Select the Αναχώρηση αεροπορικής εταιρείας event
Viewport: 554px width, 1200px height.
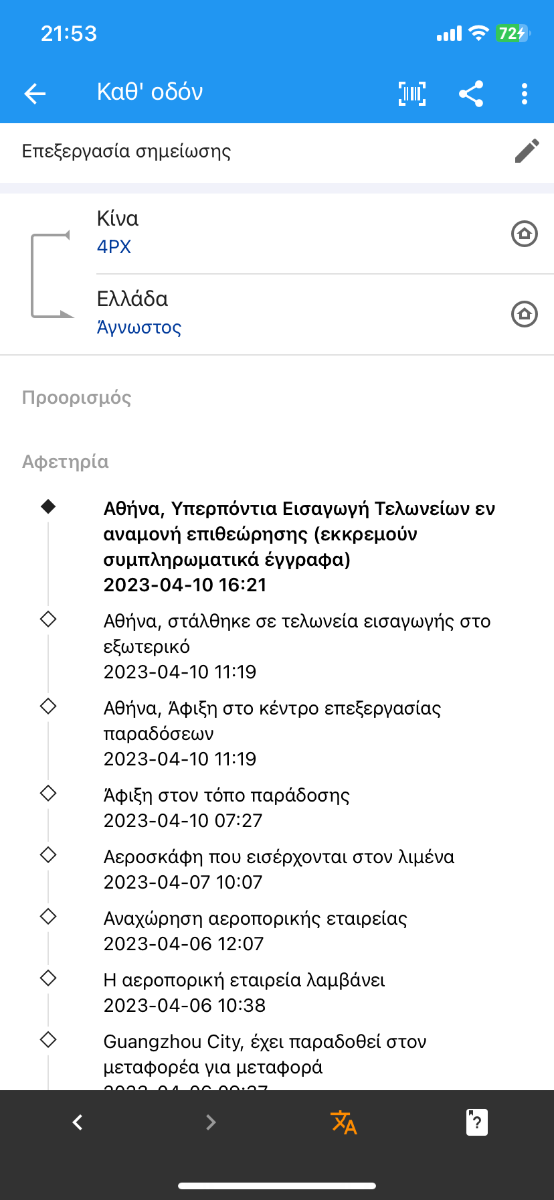click(x=255, y=930)
